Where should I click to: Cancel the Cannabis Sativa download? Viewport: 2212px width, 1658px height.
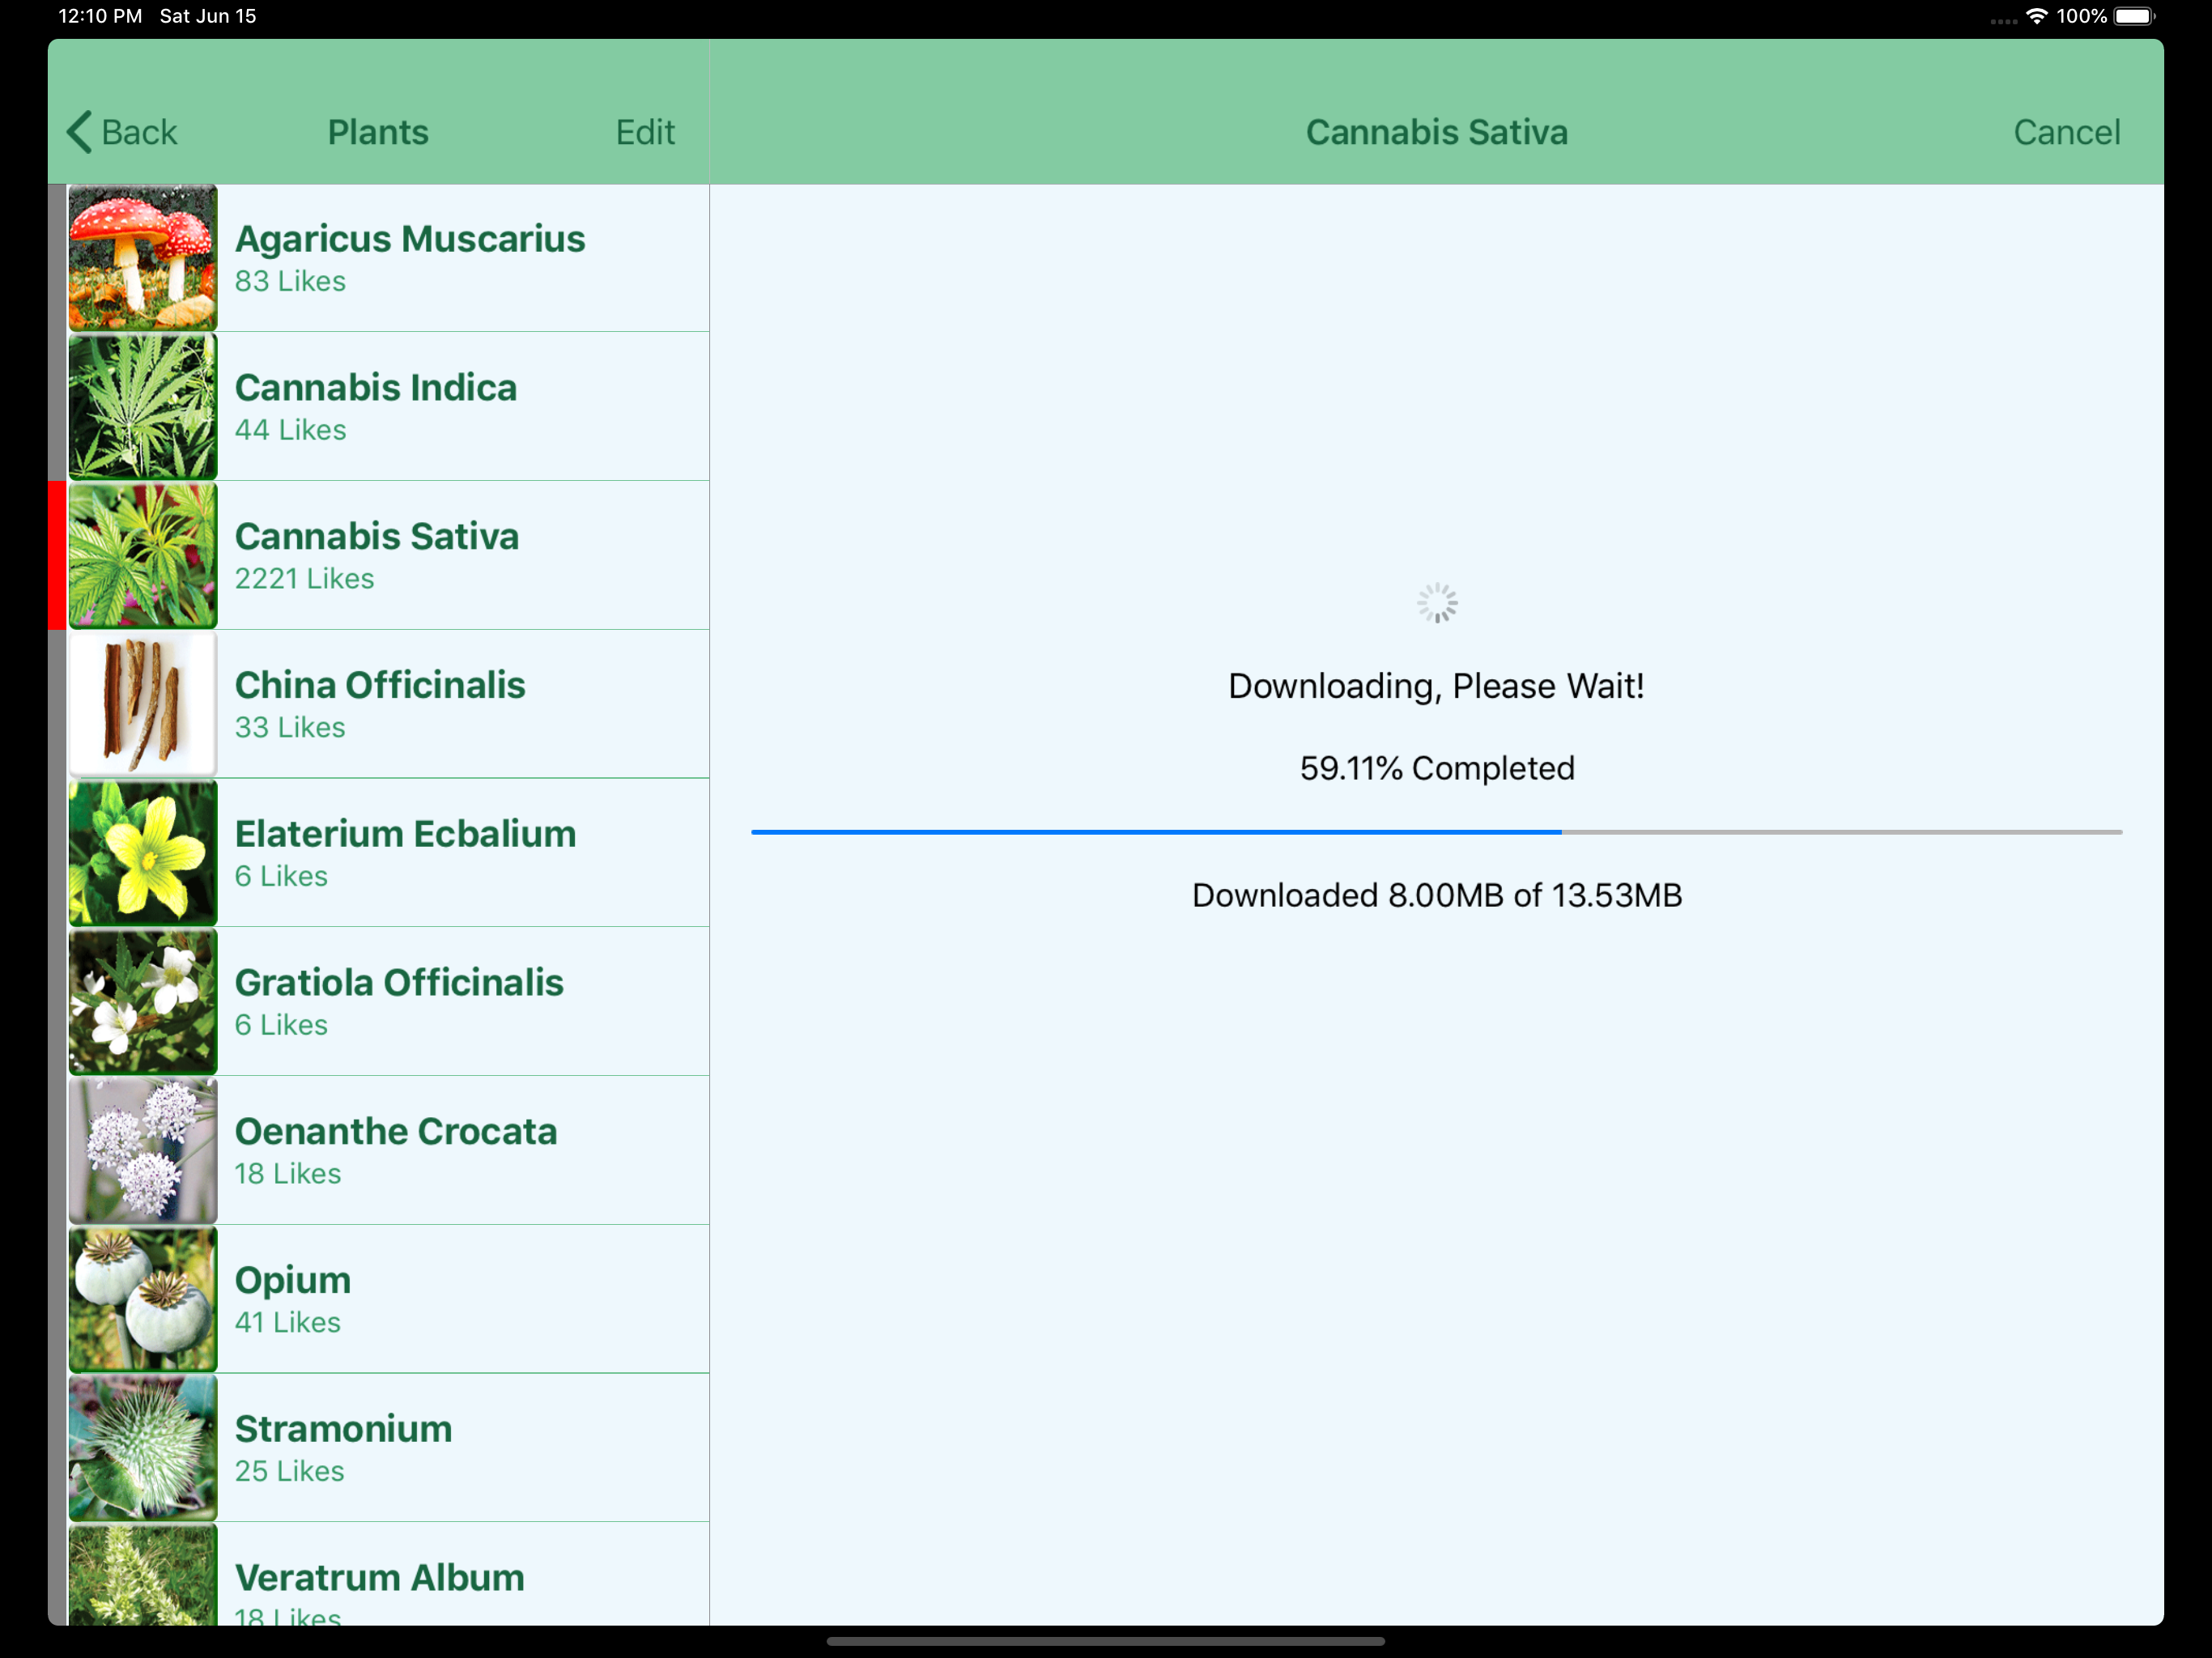(2066, 132)
